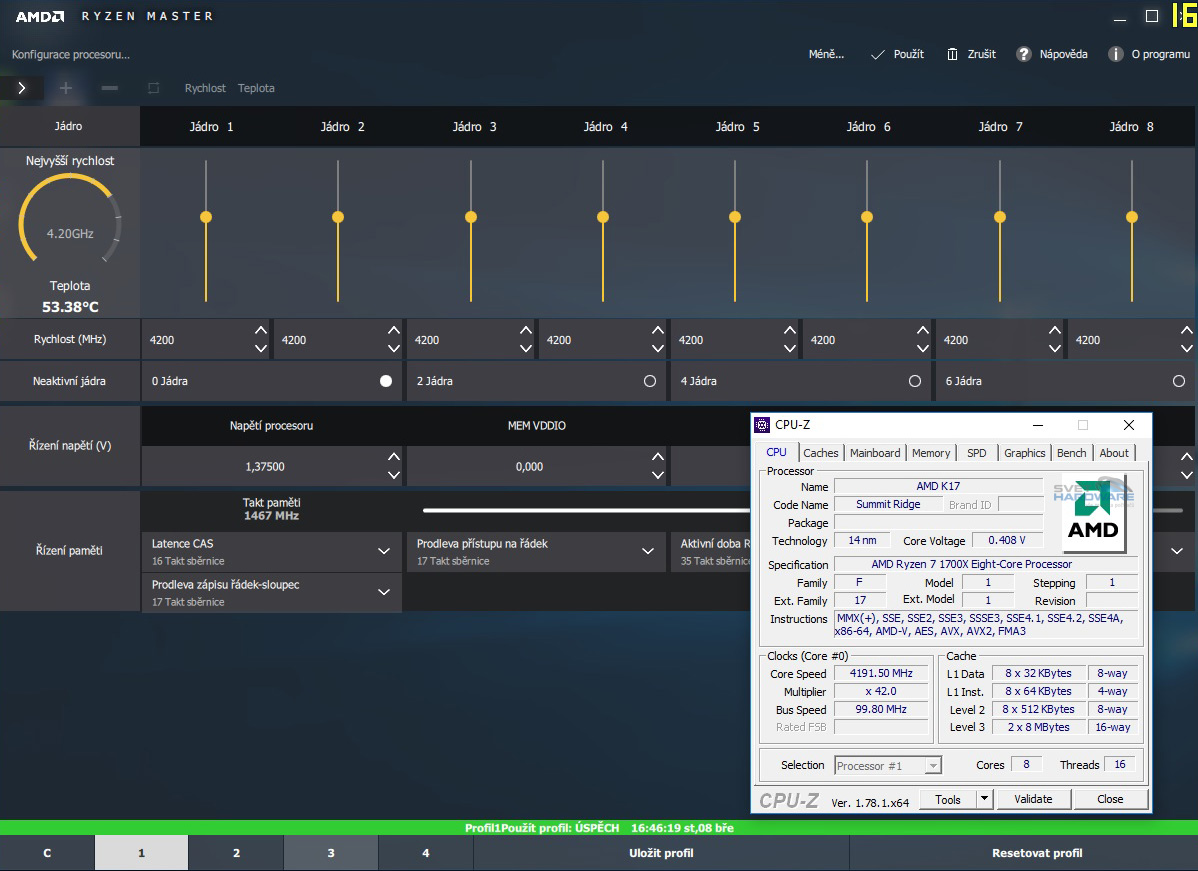Viewport: 1198px width, 871px height.
Task: Open O programu info icon
Action: [x=1115, y=54]
